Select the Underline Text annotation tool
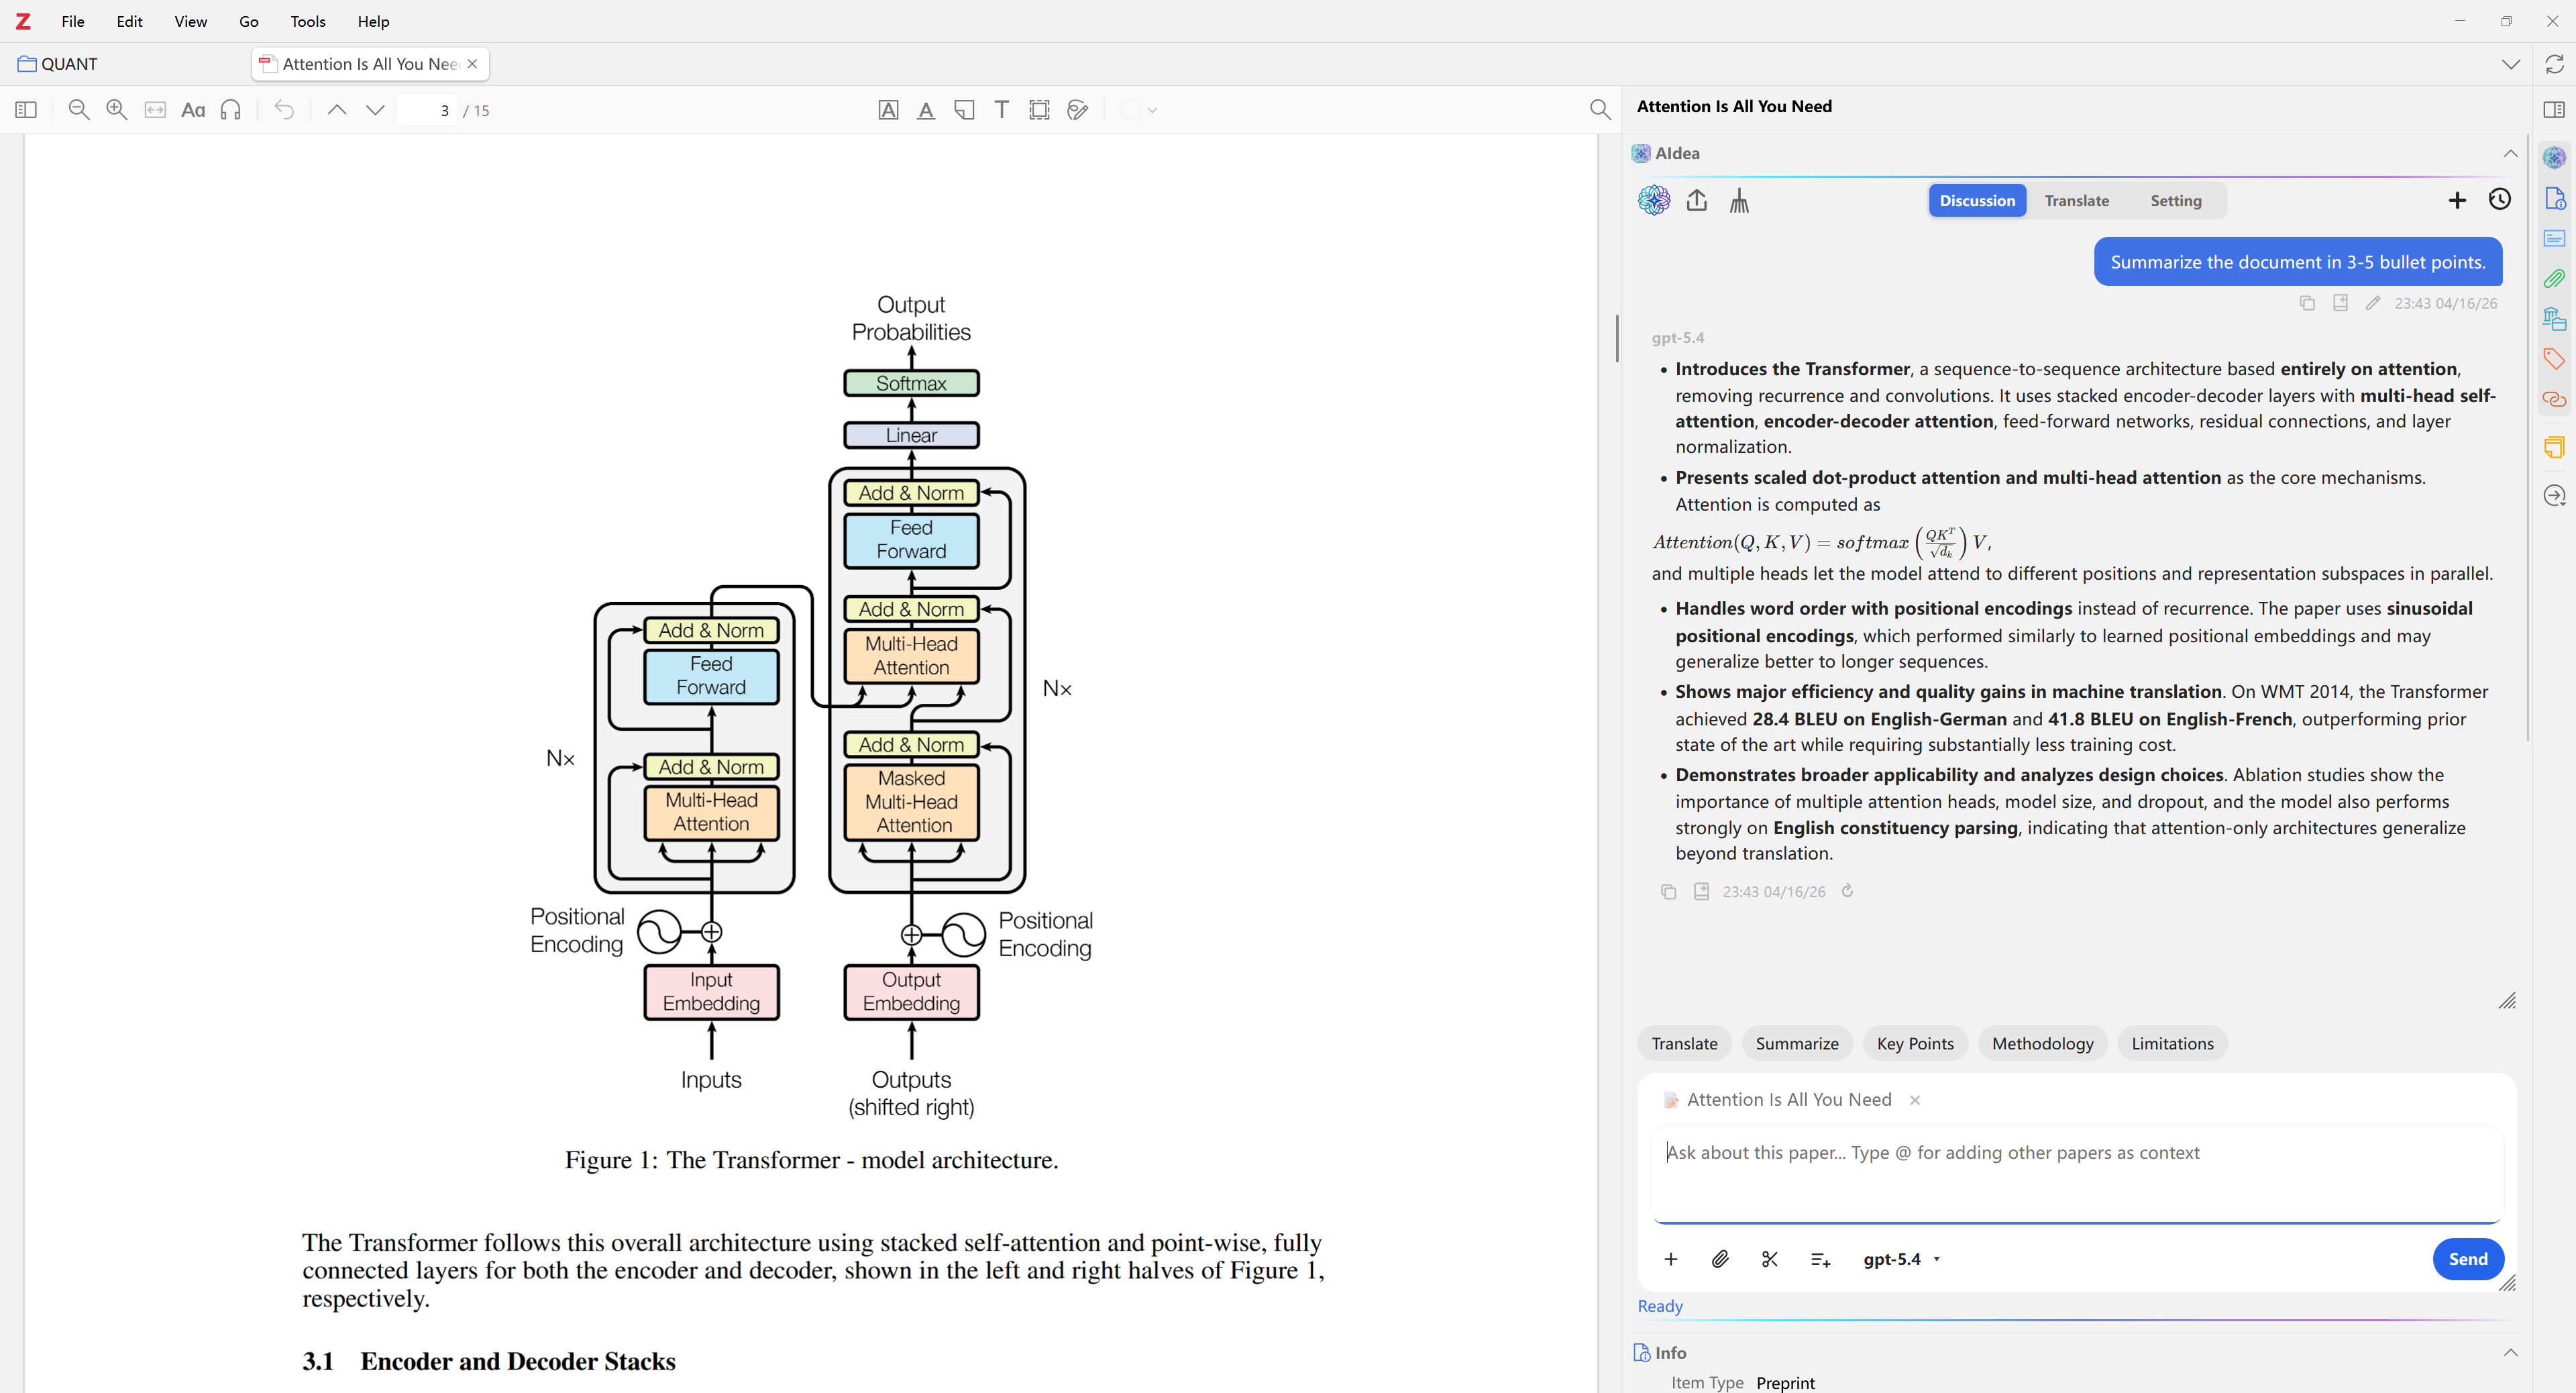Screen dimensions: 2576x1393 click(926, 110)
